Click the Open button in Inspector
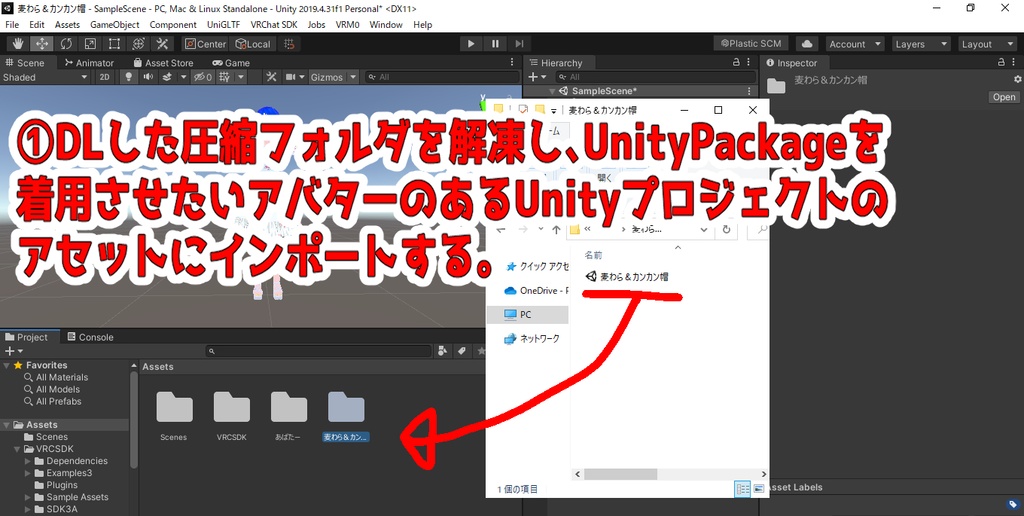This screenshot has width=1024, height=516. point(1004,97)
